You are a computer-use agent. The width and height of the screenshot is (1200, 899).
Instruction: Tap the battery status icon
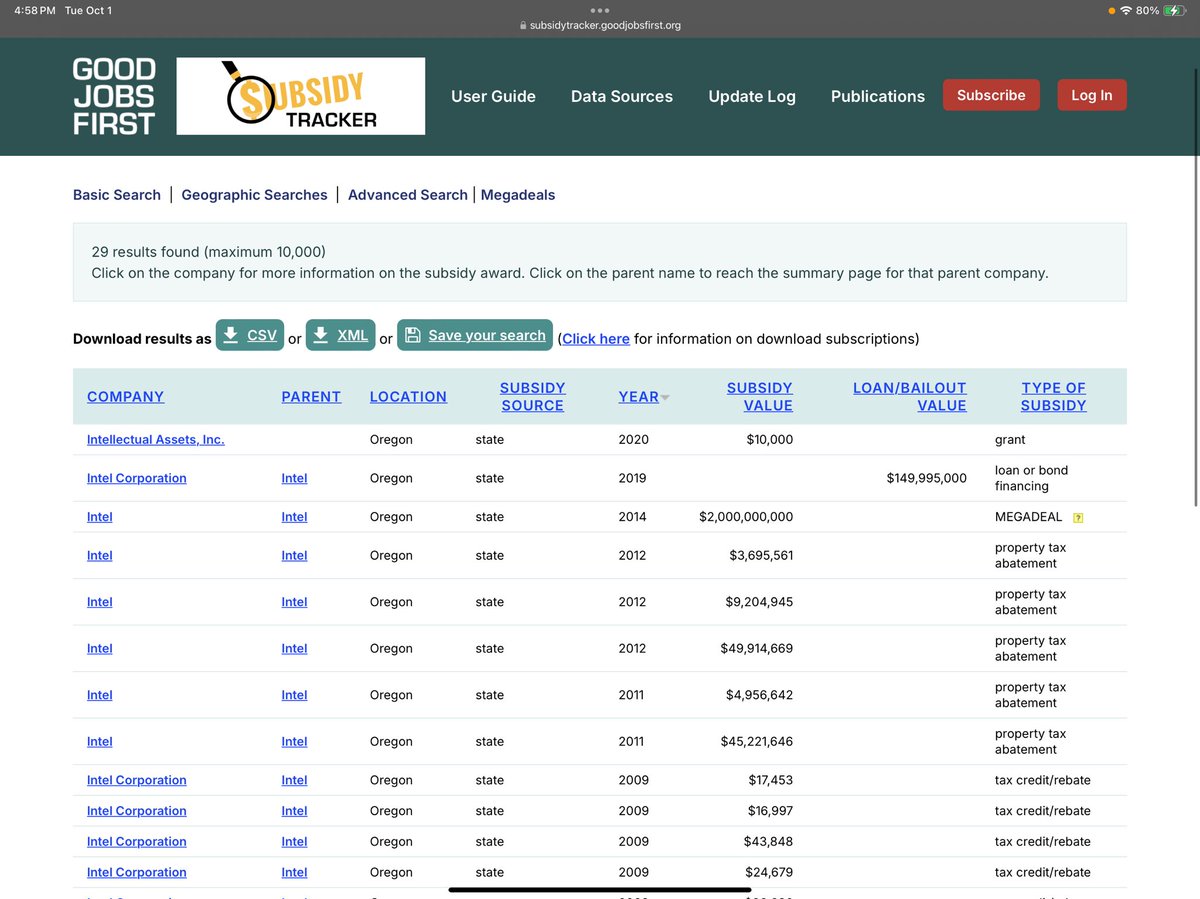click(x=1174, y=10)
